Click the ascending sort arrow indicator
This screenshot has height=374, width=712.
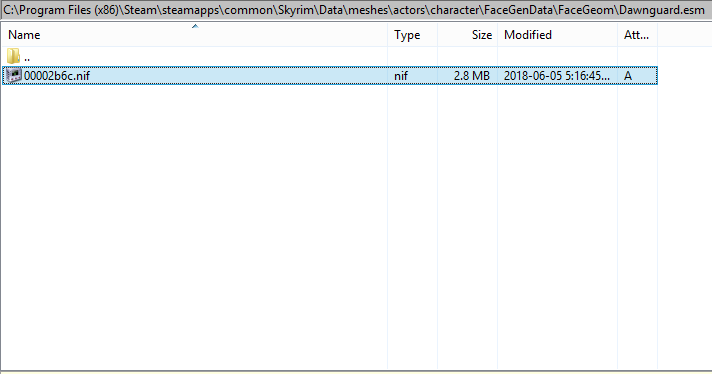(195, 26)
